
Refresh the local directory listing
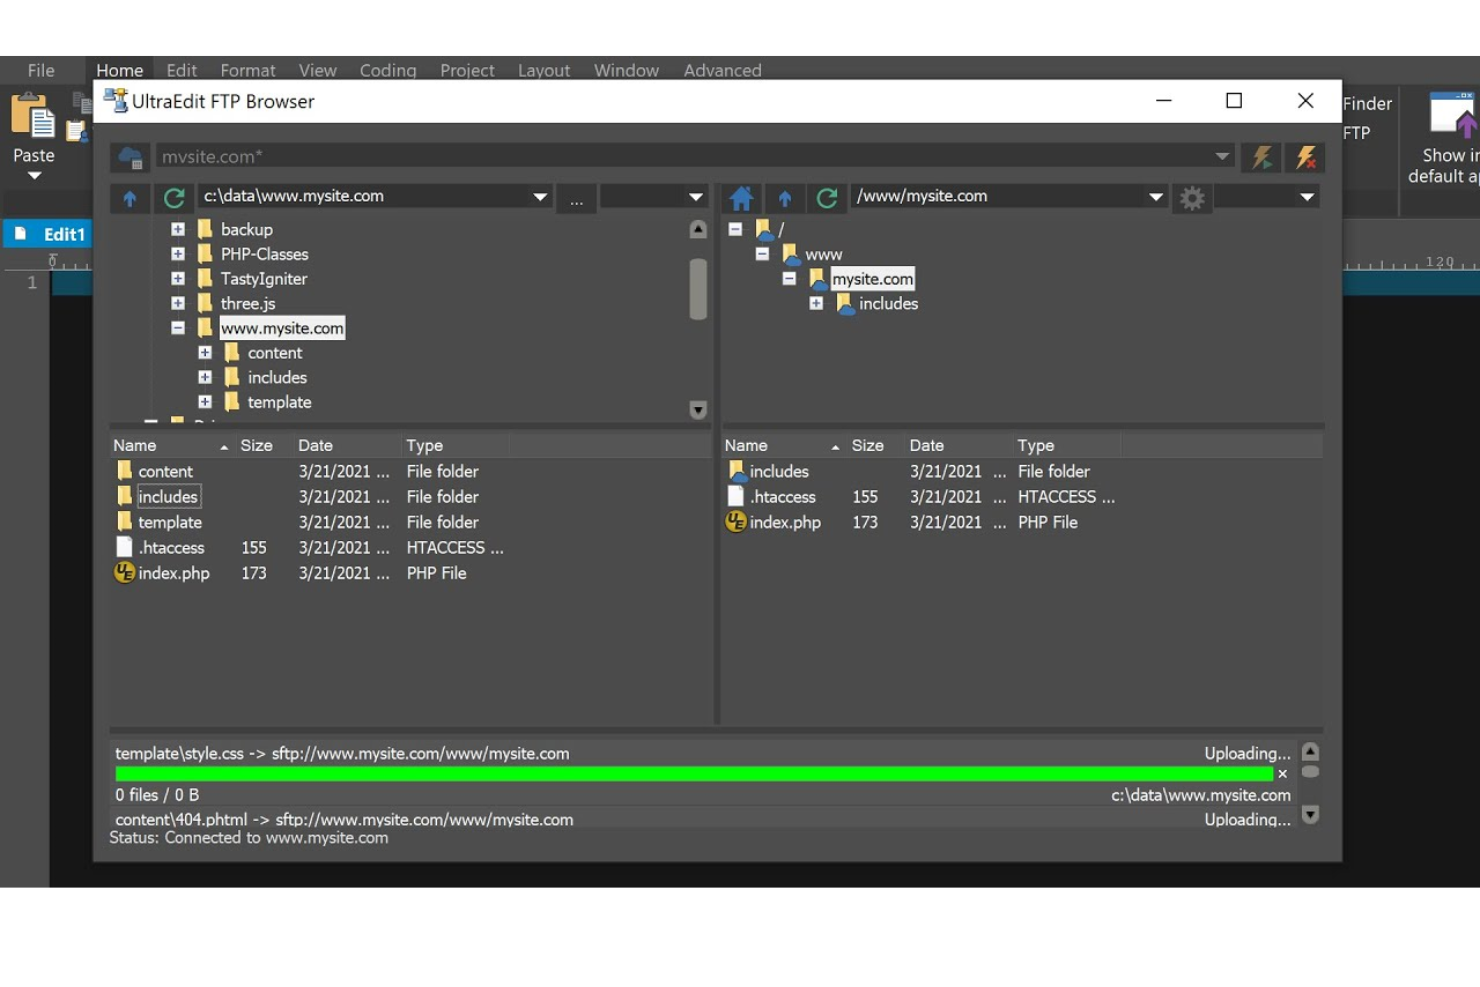[x=174, y=198]
